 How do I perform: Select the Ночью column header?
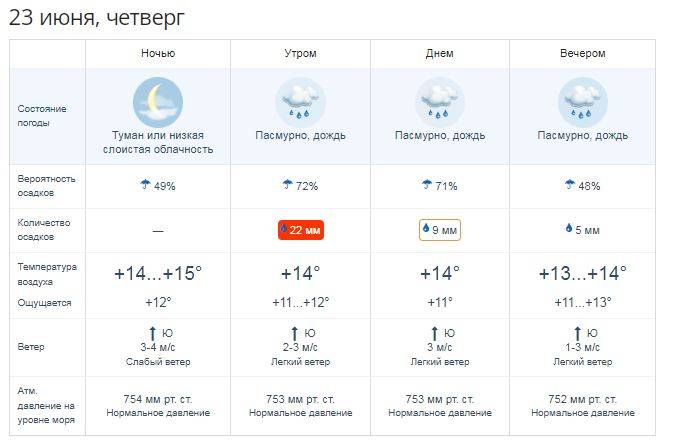click(x=158, y=53)
